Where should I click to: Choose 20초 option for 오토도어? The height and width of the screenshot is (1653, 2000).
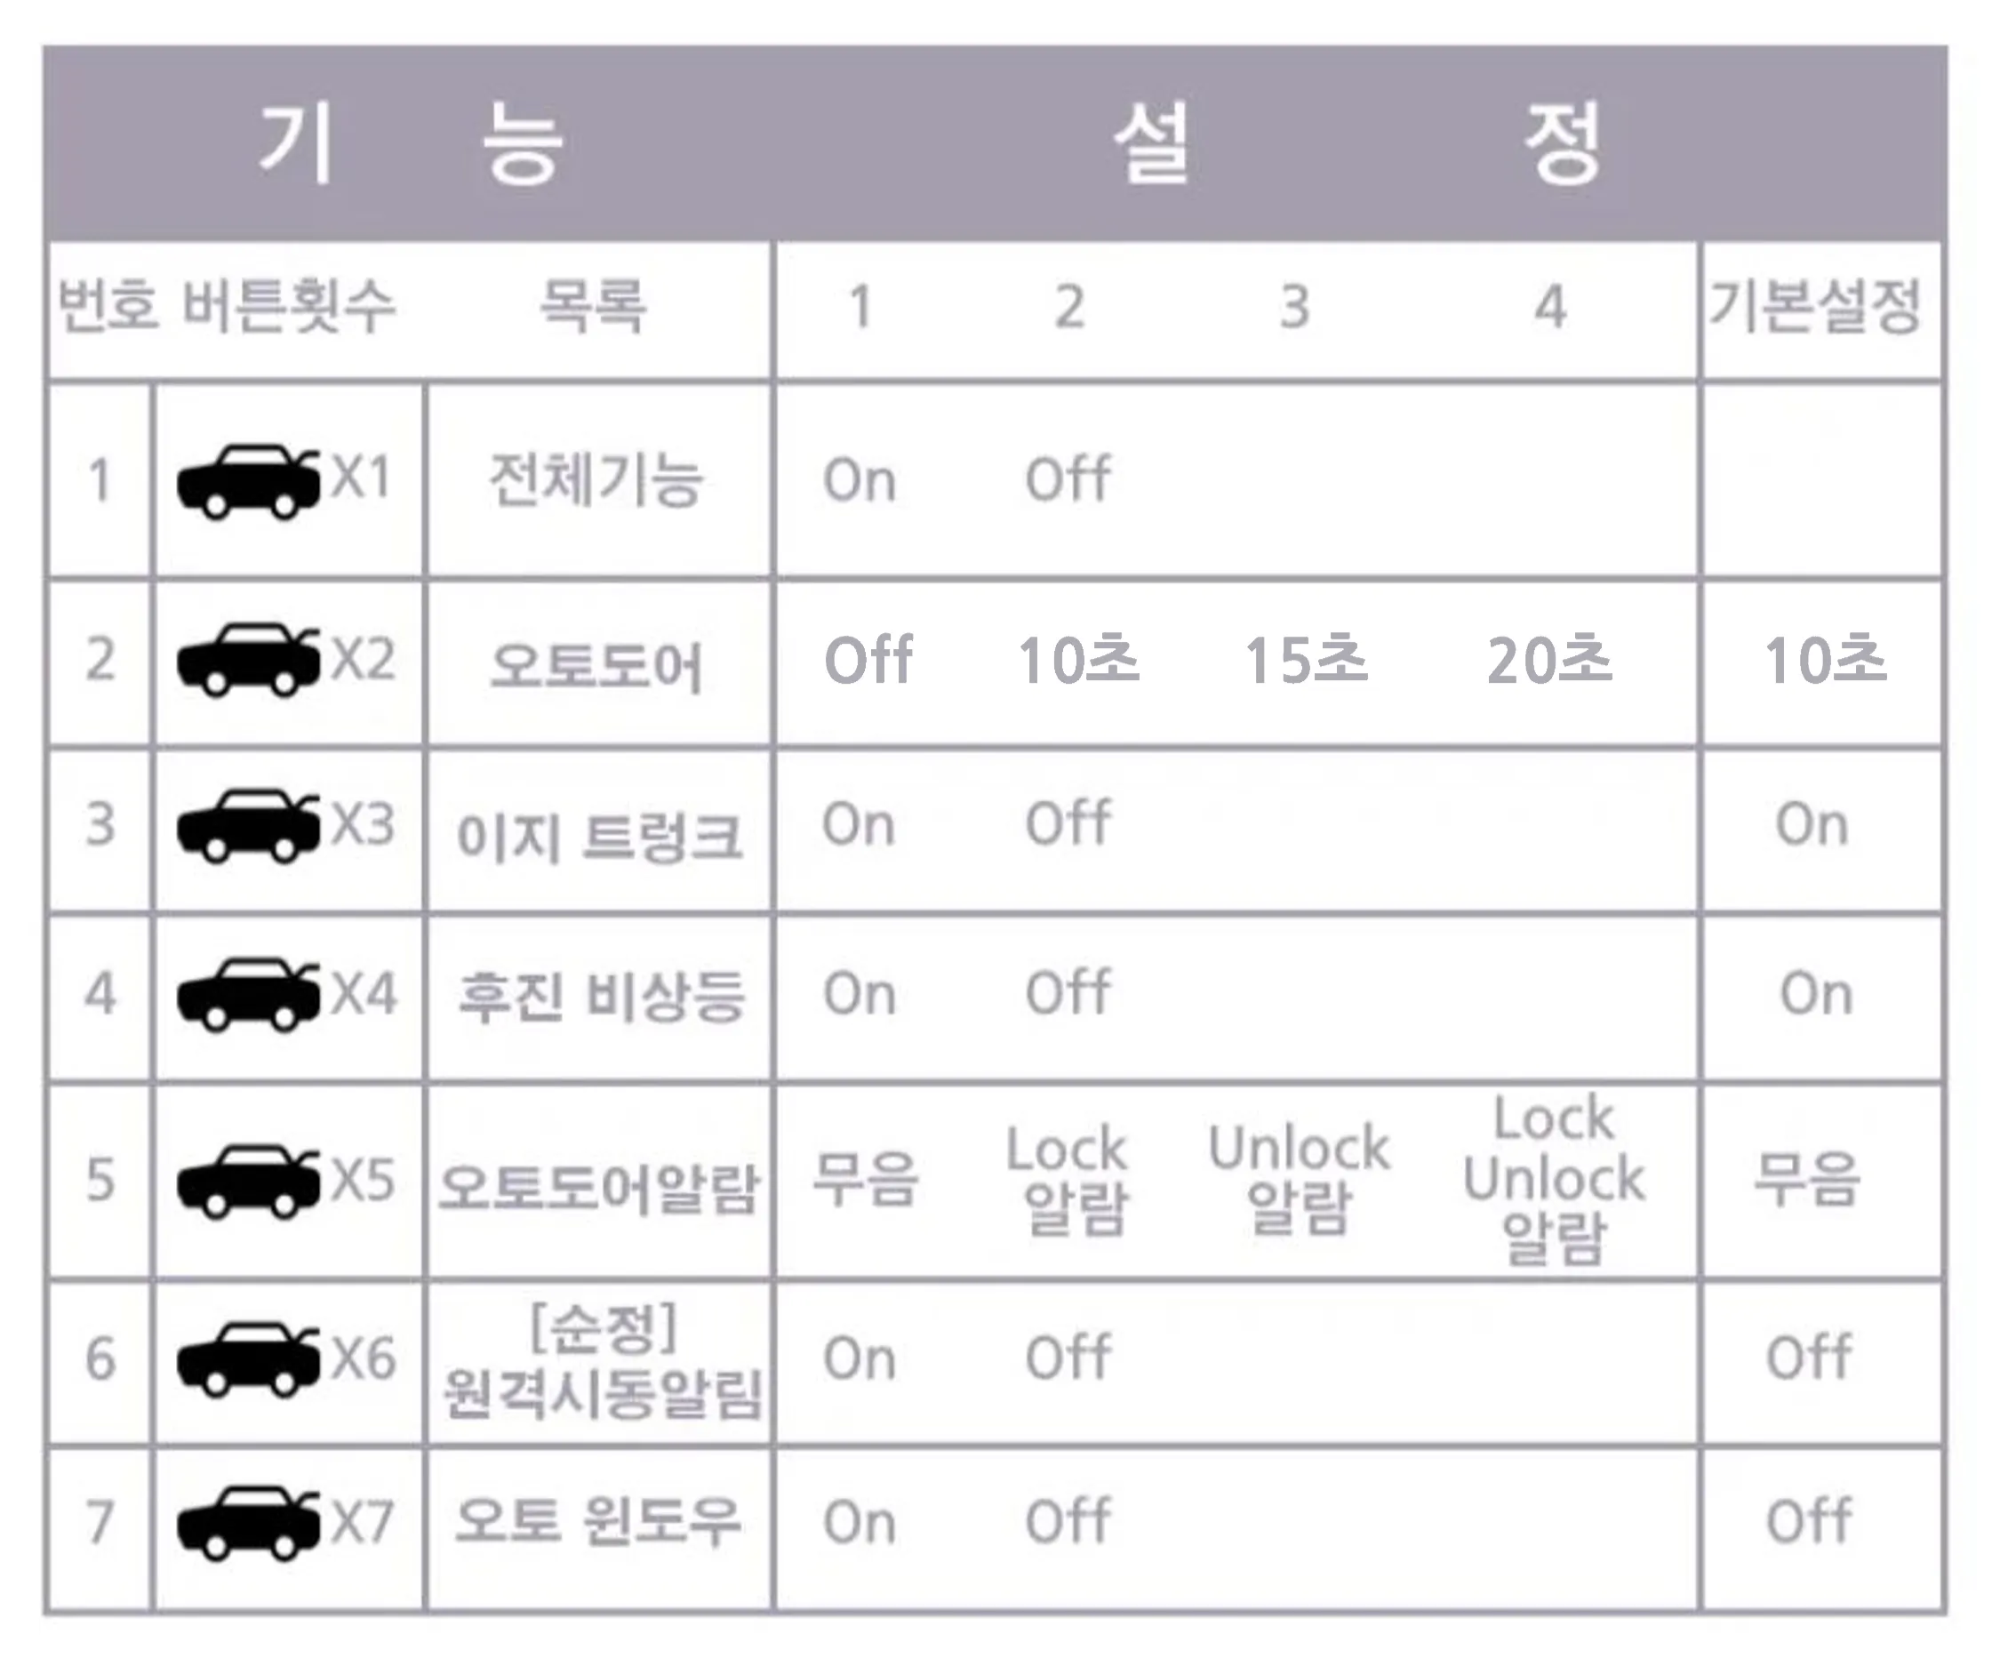click(x=1549, y=661)
